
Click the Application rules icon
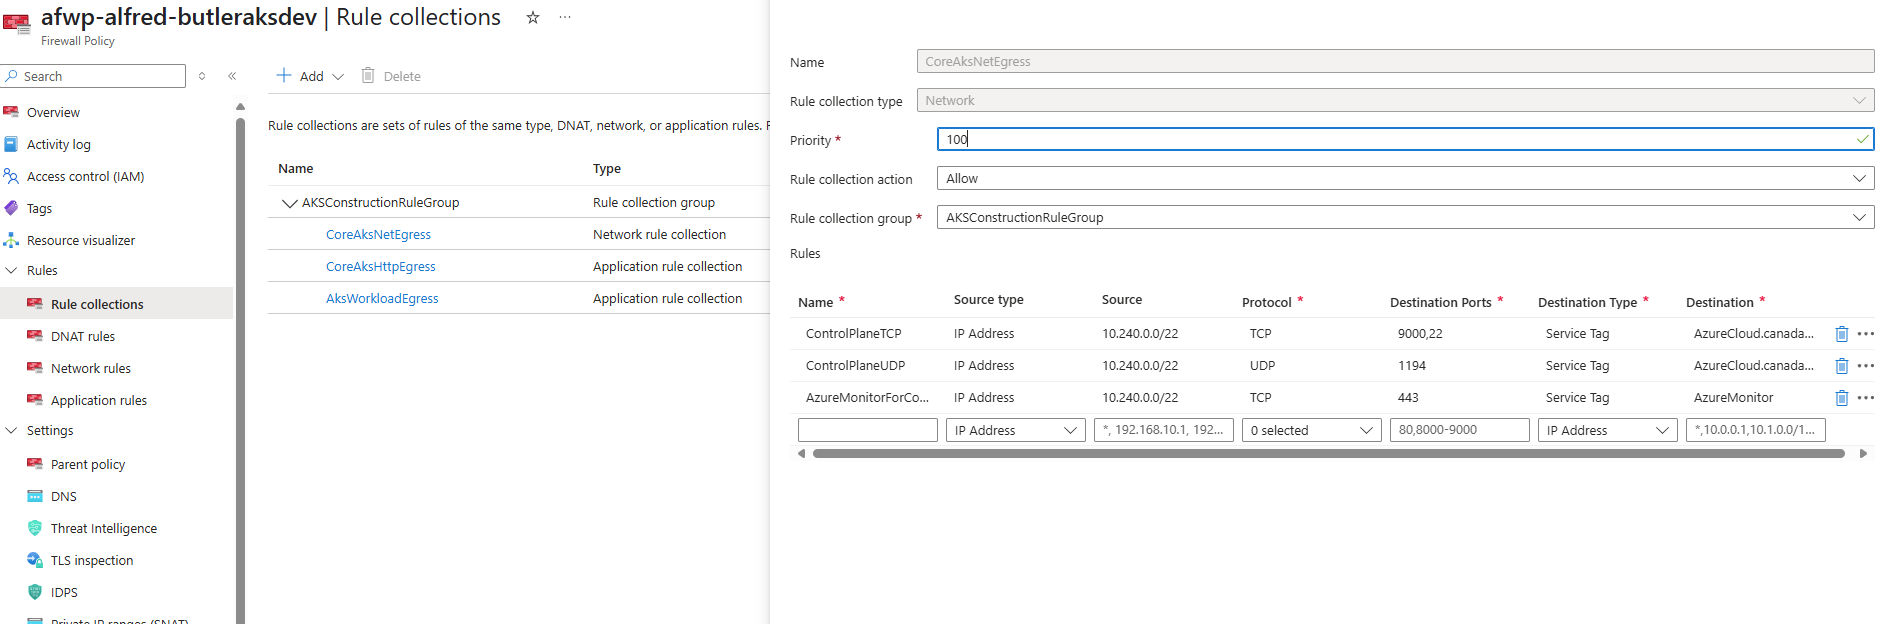35,400
